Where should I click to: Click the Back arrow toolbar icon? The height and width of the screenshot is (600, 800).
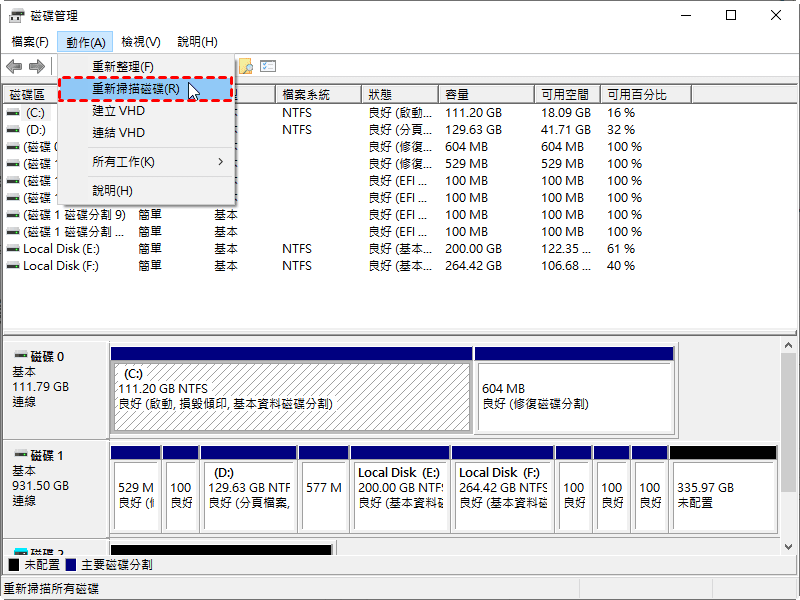click(14, 66)
